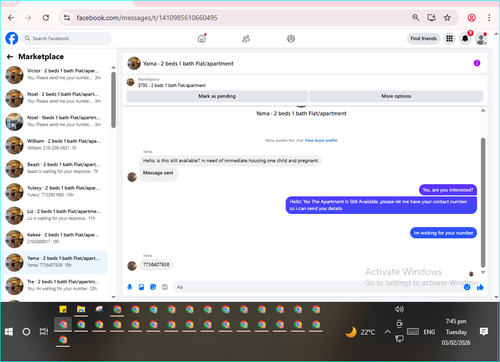Open Liz conversation
The image size is (500, 362).
point(55,215)
